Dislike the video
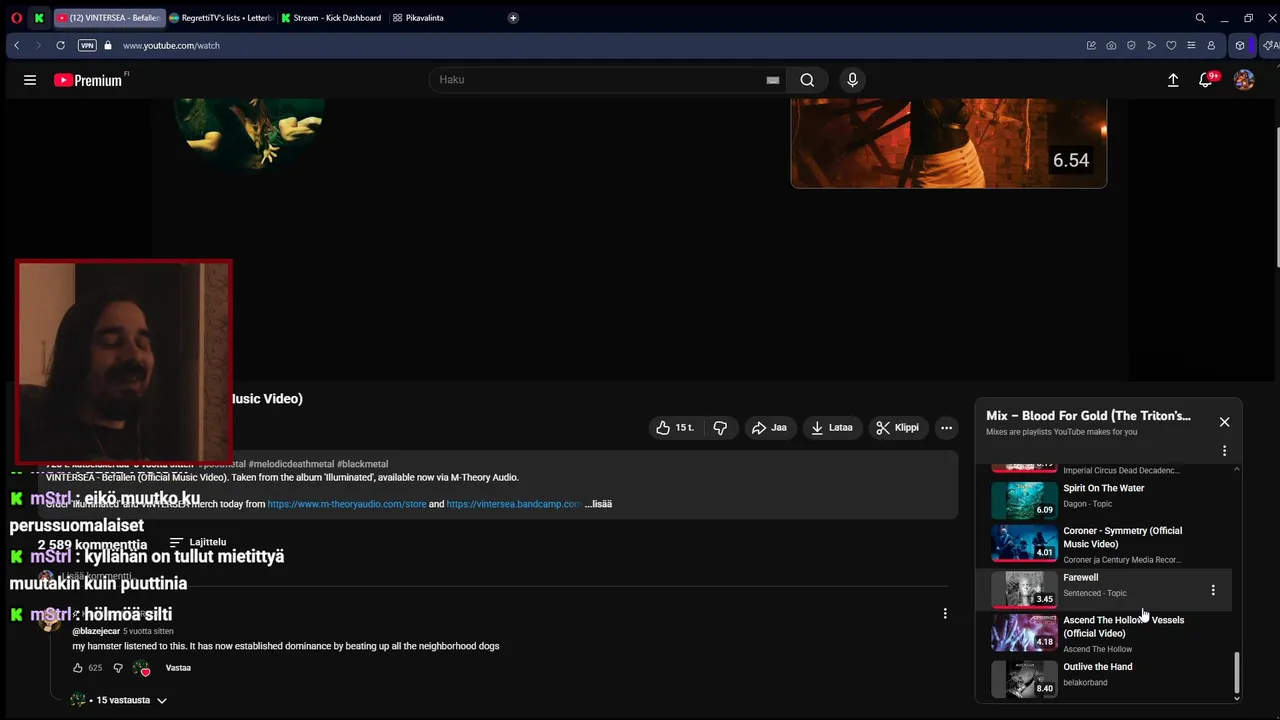The image size is (1280, 720). click(720, 427)
